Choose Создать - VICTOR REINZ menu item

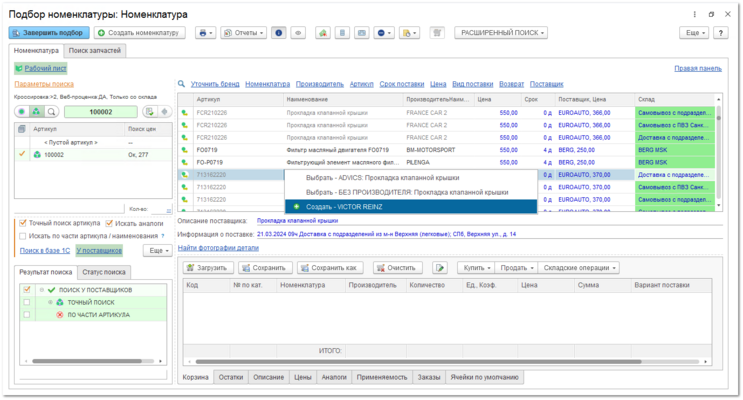(411, 207)
